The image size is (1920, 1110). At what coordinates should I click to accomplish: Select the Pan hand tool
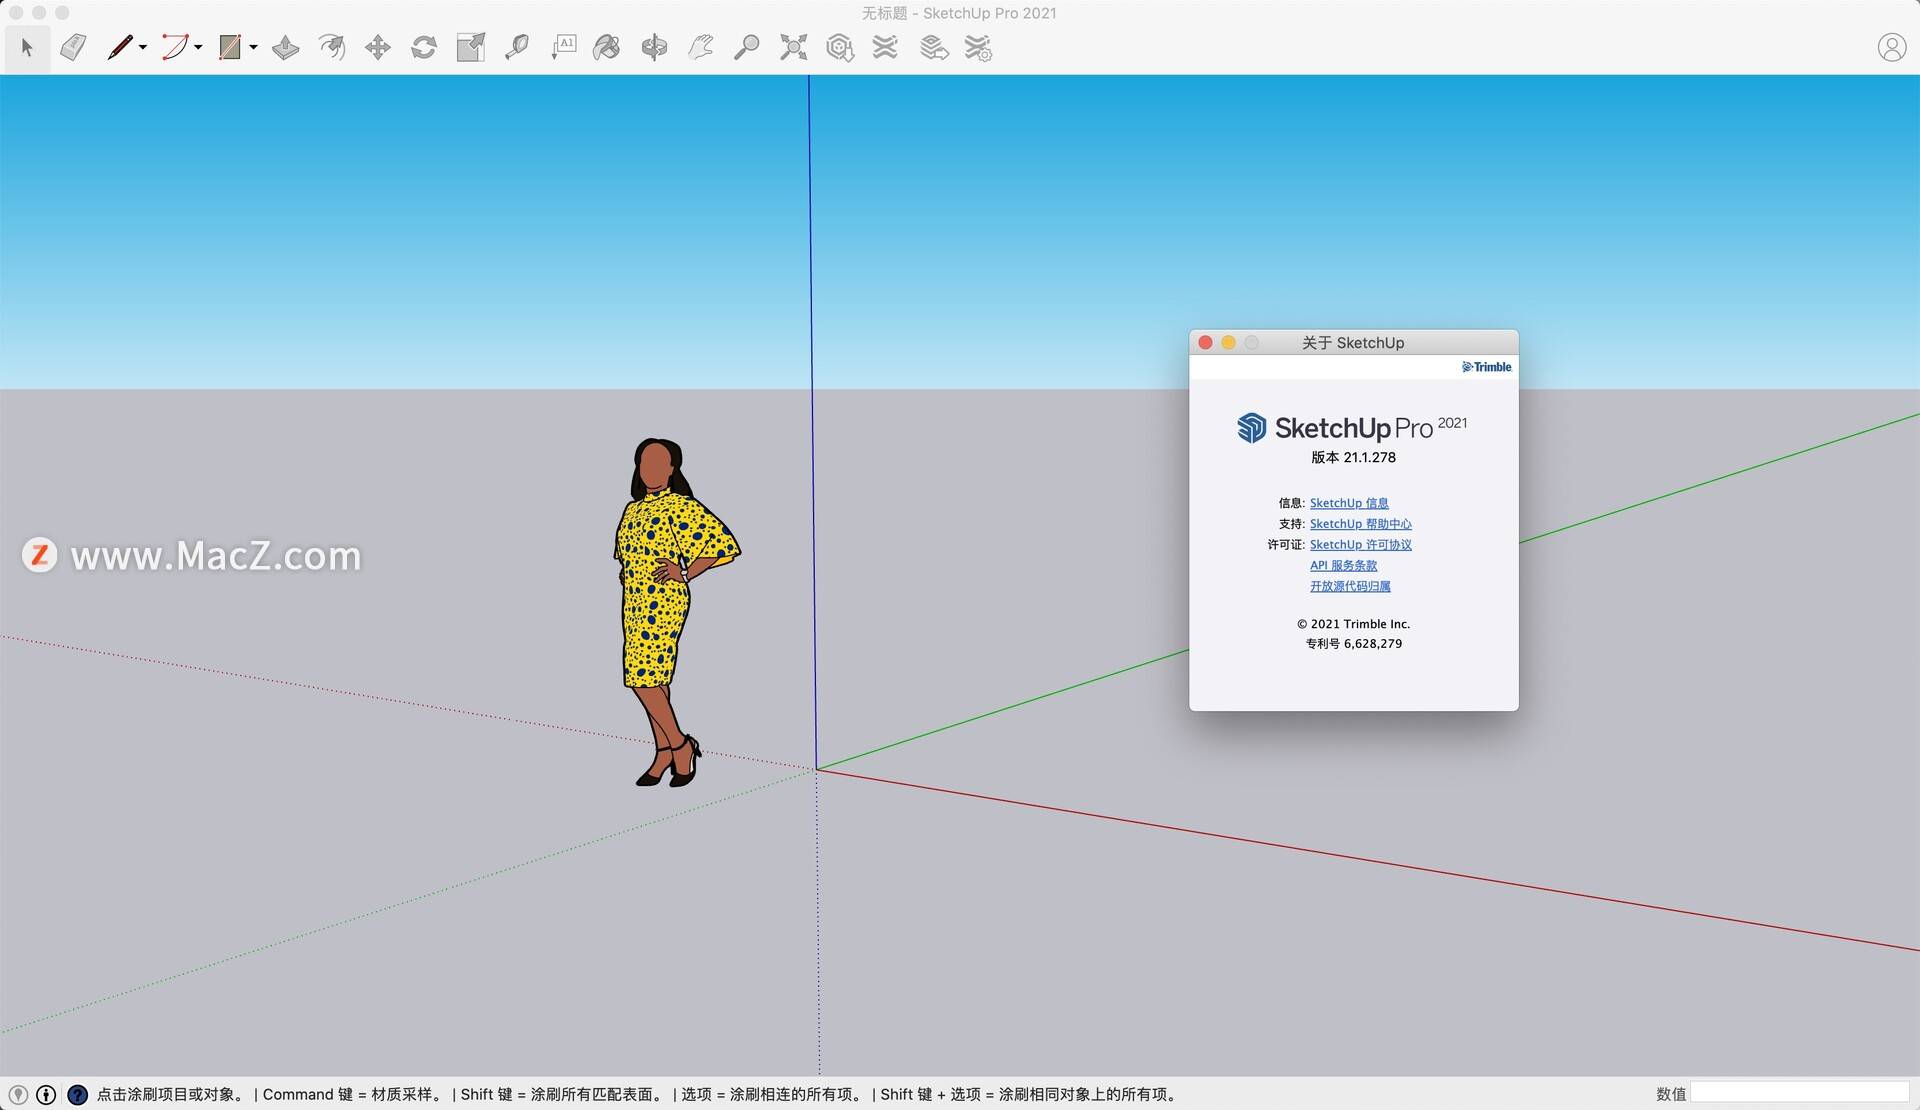click(x=700, y=47)
